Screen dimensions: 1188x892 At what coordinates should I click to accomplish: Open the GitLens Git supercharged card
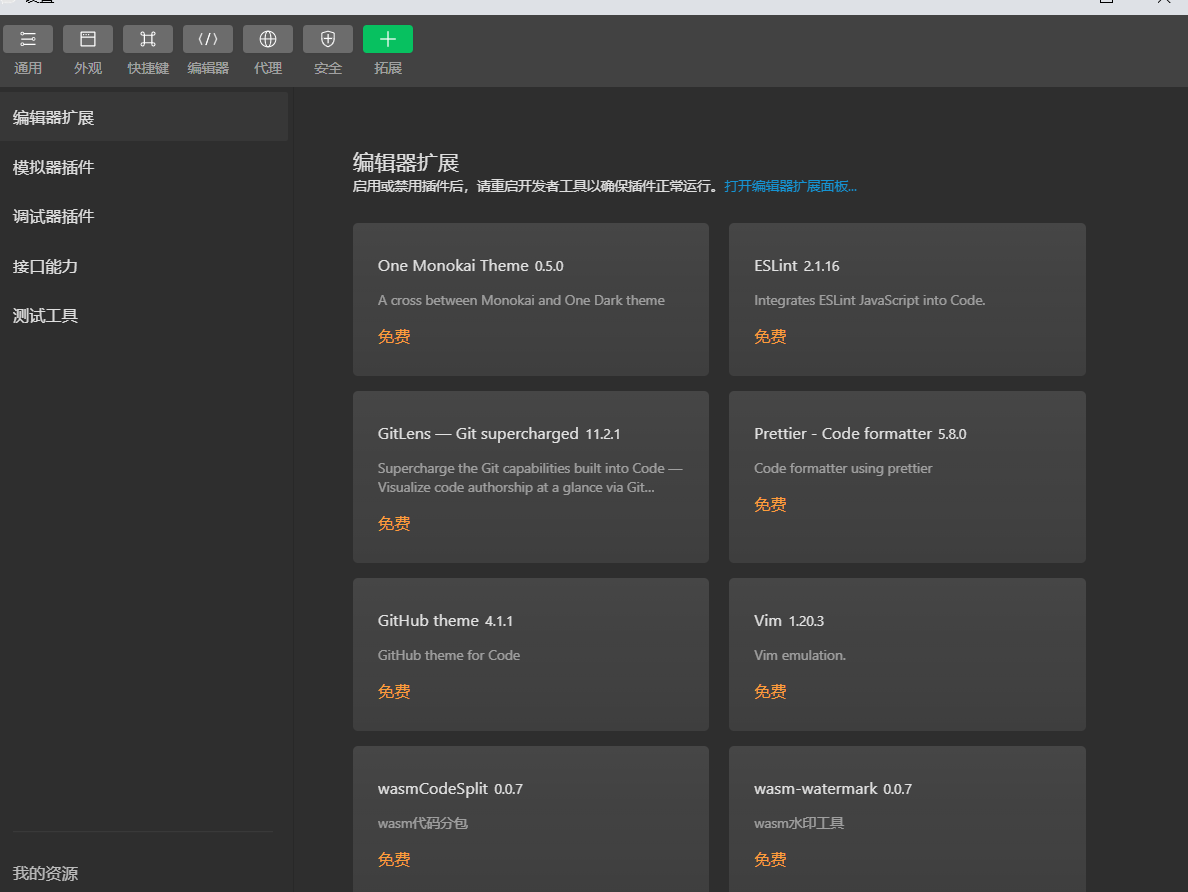coord(531,477)
